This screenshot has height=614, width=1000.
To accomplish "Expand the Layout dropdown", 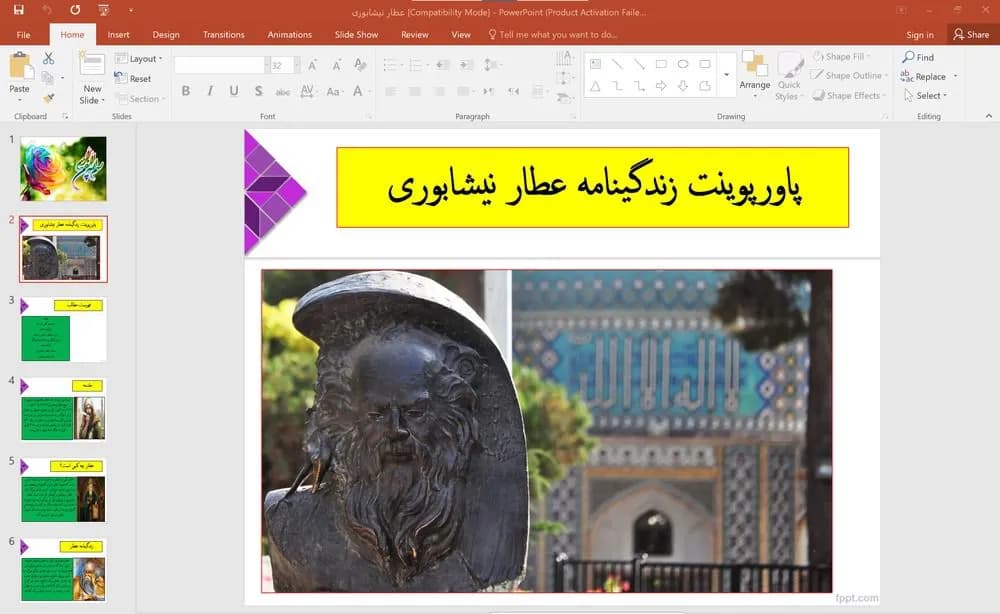I will click(x=138, y=59).
